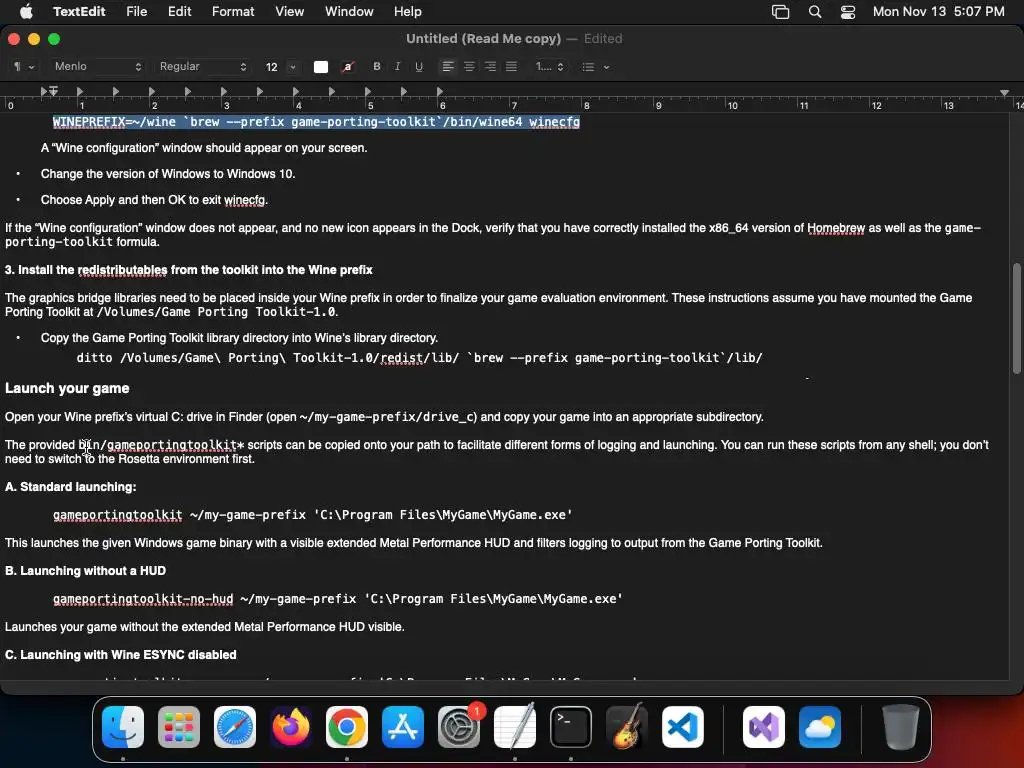The image size is (1024, 768).
Task: Open the Window menu
Action: (349, 11)
